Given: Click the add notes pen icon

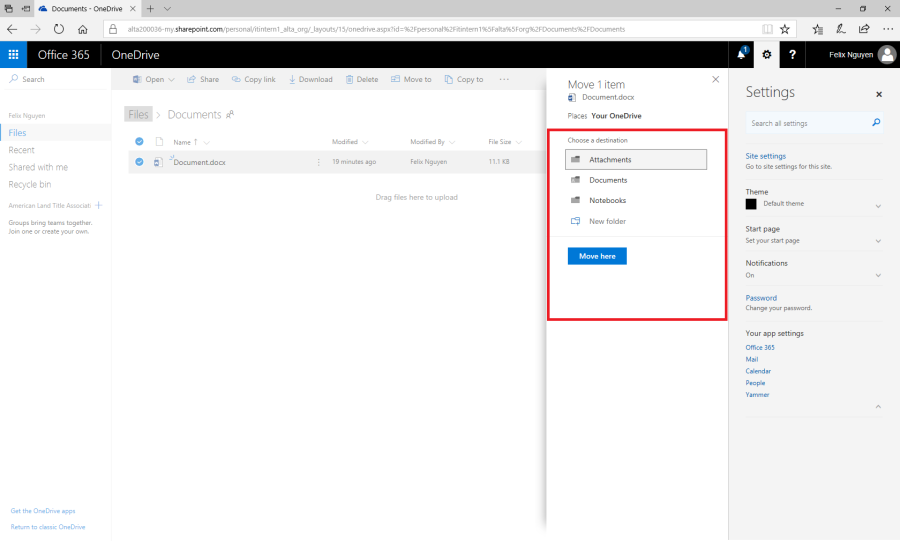Looking at the screenshot, I should coord(841,29).
